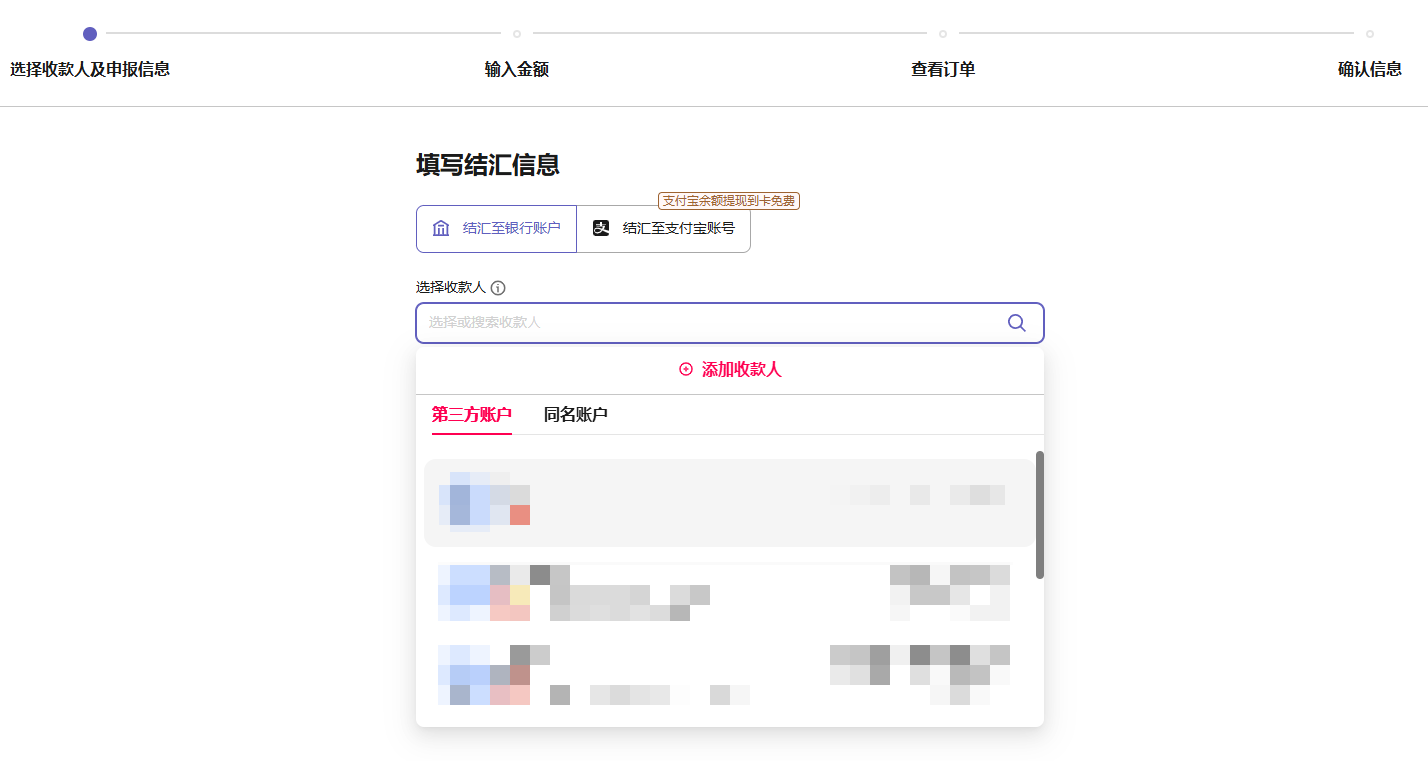Open the 查看订单 step label

tap(943, 70)
